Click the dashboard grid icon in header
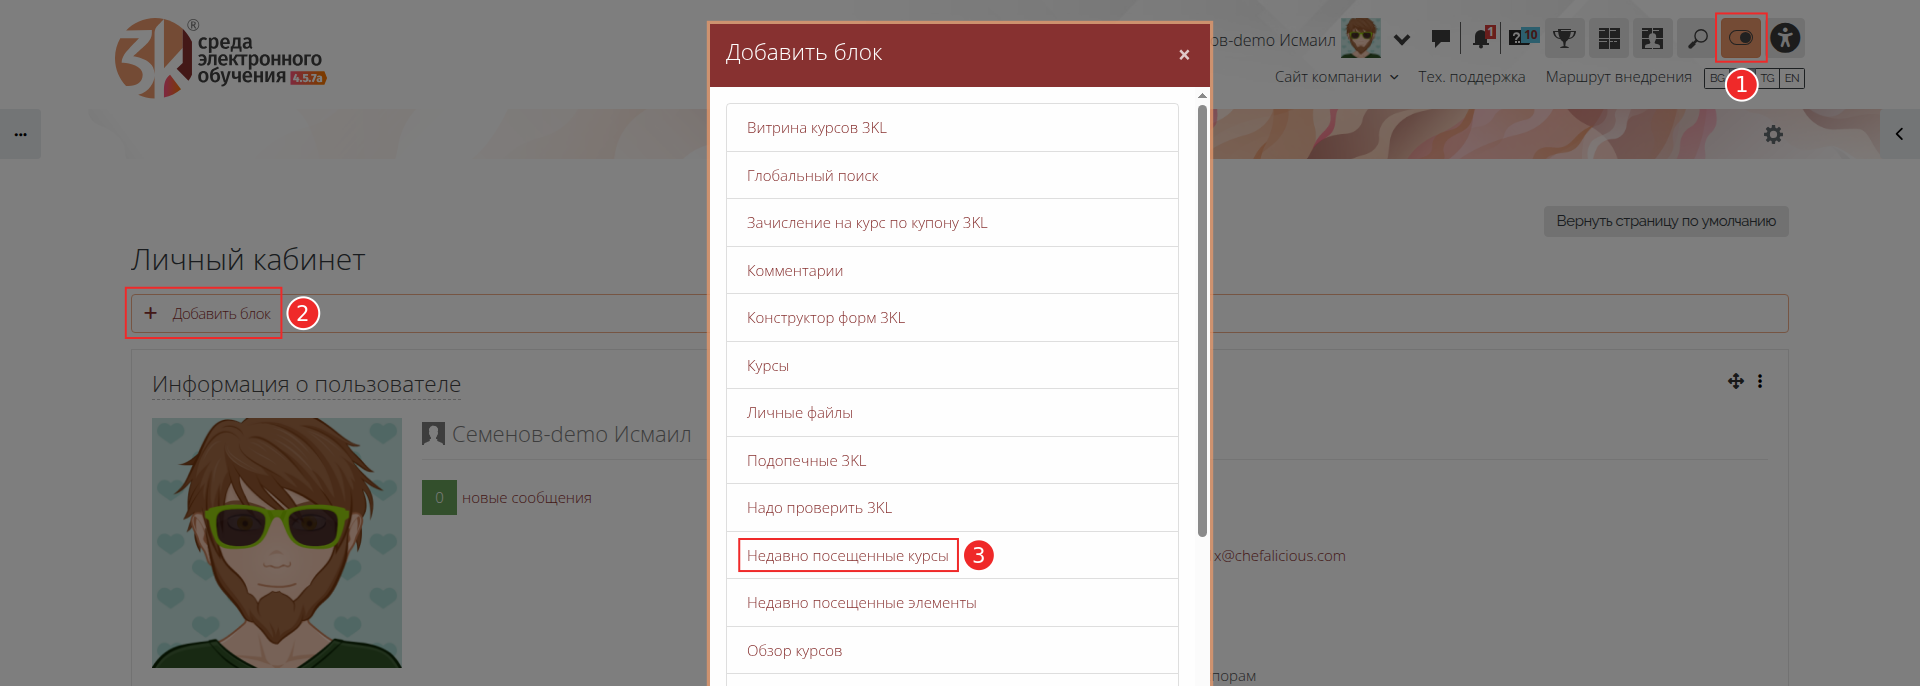The width and height of the screenshot is (1920, 686). coord(1609,38)
